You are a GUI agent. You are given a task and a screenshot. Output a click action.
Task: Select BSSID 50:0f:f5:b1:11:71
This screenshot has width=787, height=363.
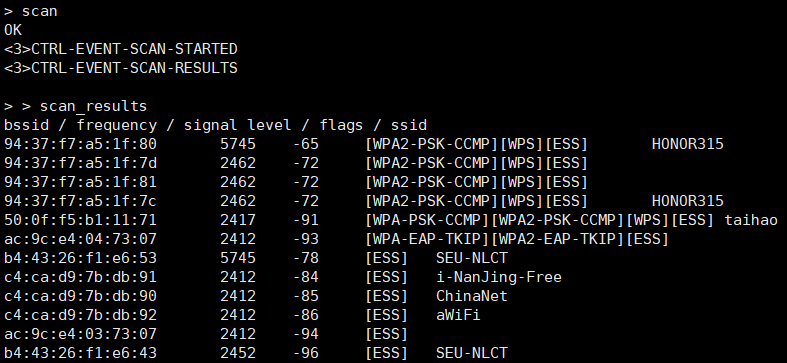(80, 220)
